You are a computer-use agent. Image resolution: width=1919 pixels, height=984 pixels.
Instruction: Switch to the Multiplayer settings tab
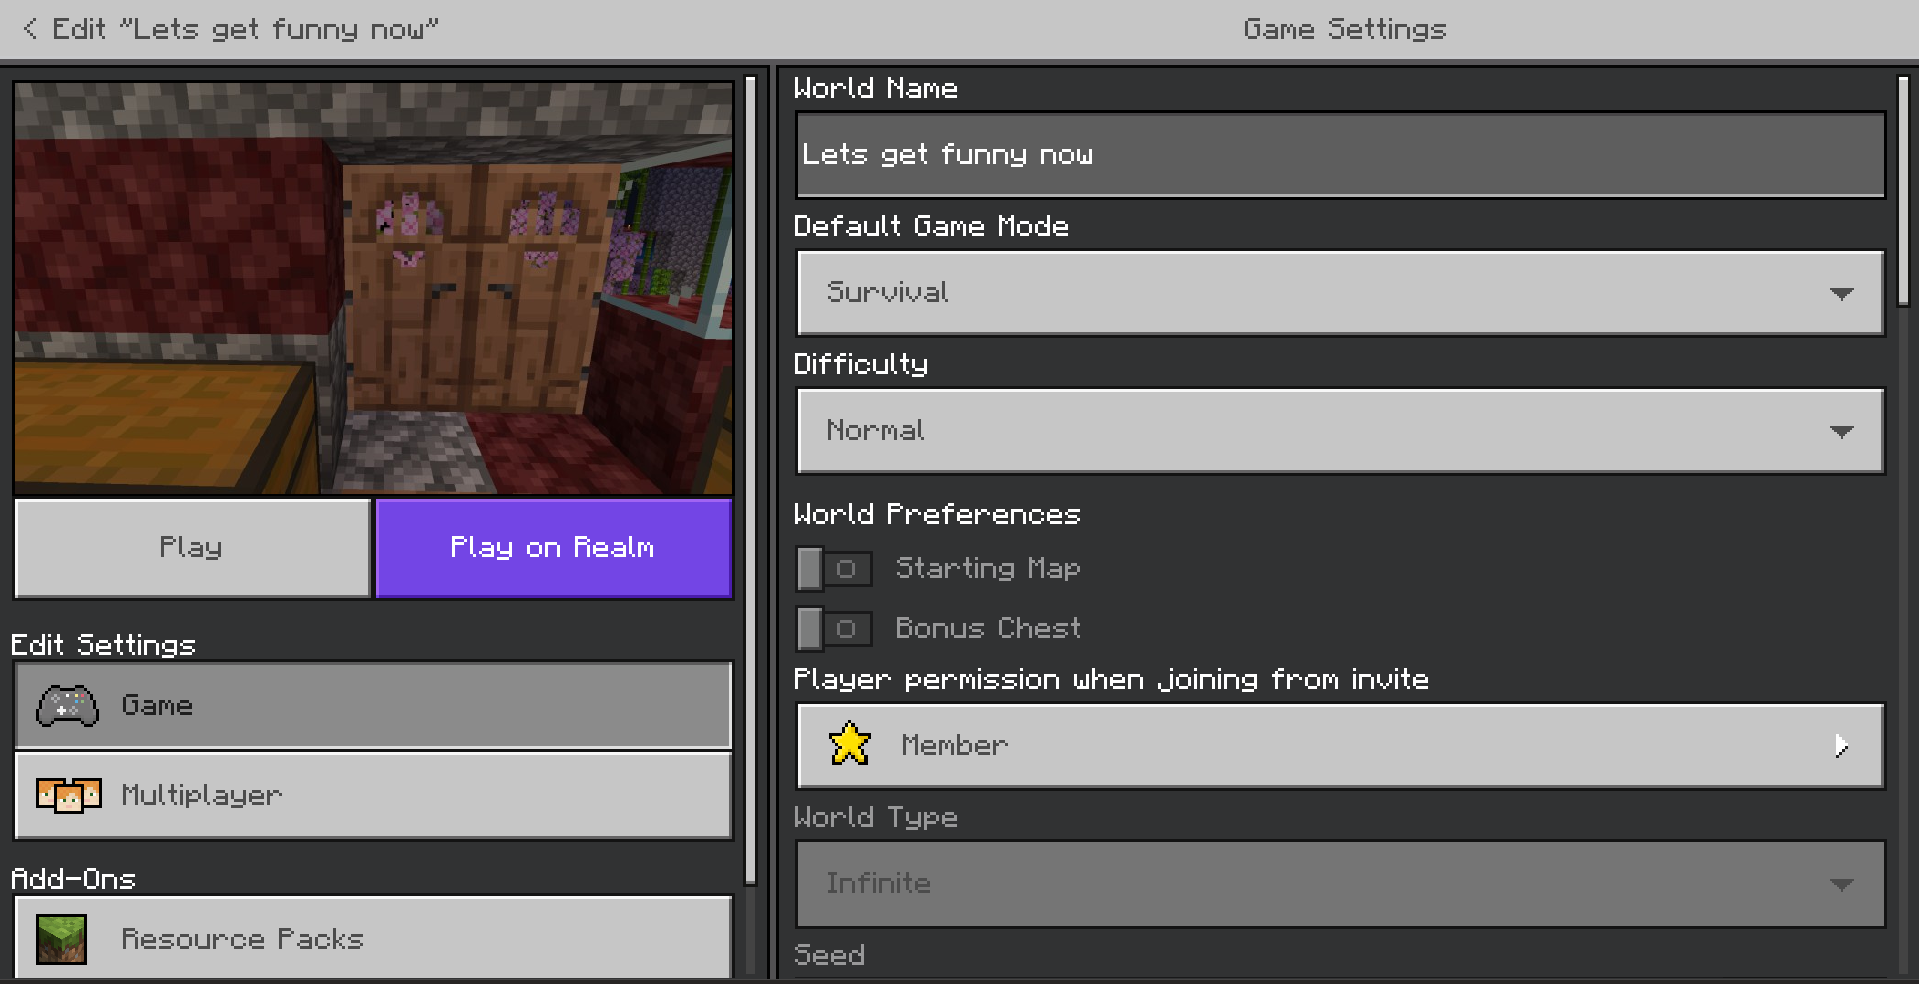coord(373,795)
